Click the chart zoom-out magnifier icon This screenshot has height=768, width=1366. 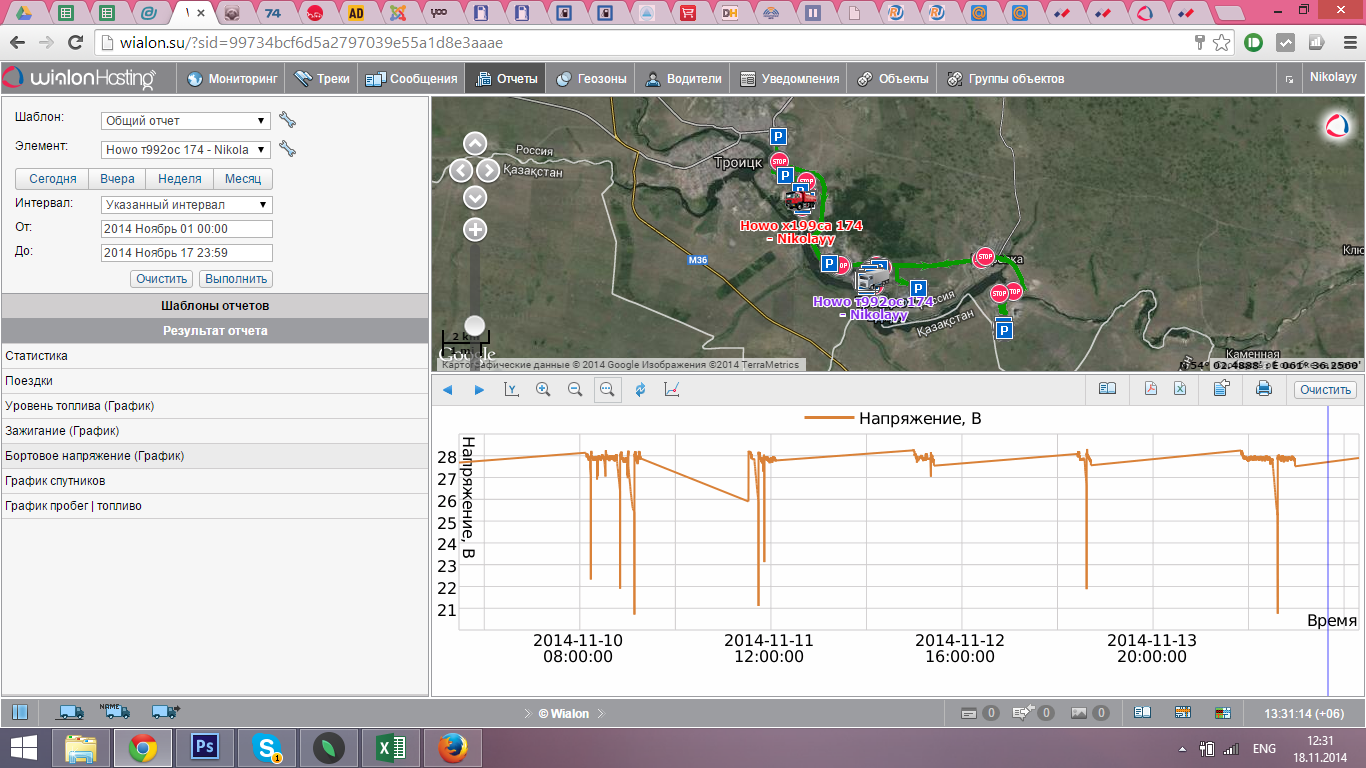[x=575, y=390]
